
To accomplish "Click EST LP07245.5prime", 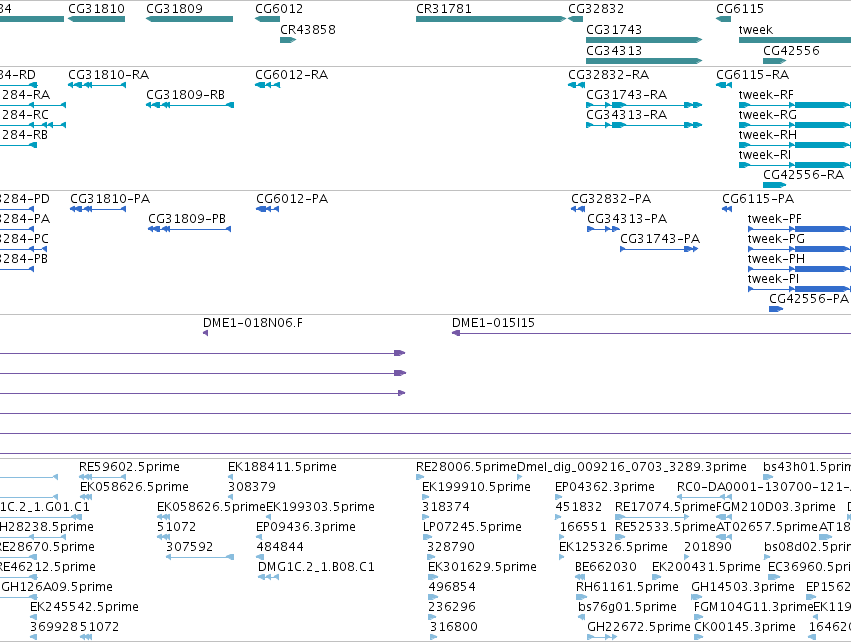I will tap(472, 527).
